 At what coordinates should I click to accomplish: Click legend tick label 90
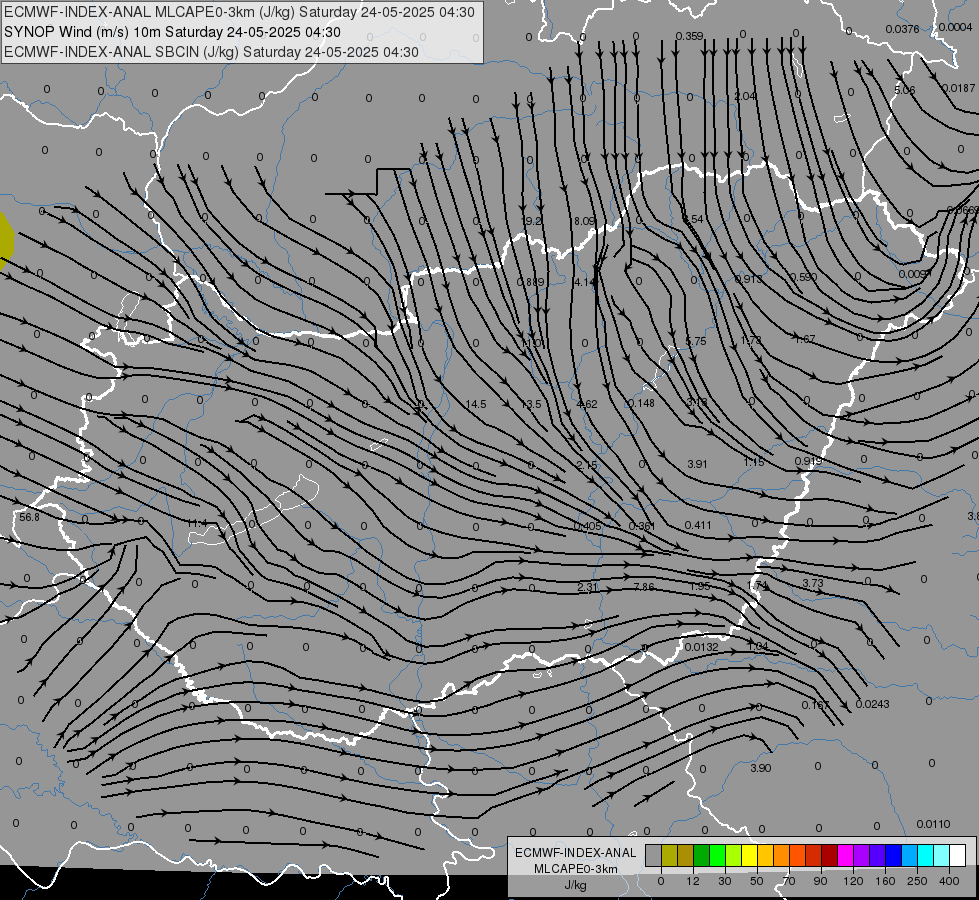point(820,881)
